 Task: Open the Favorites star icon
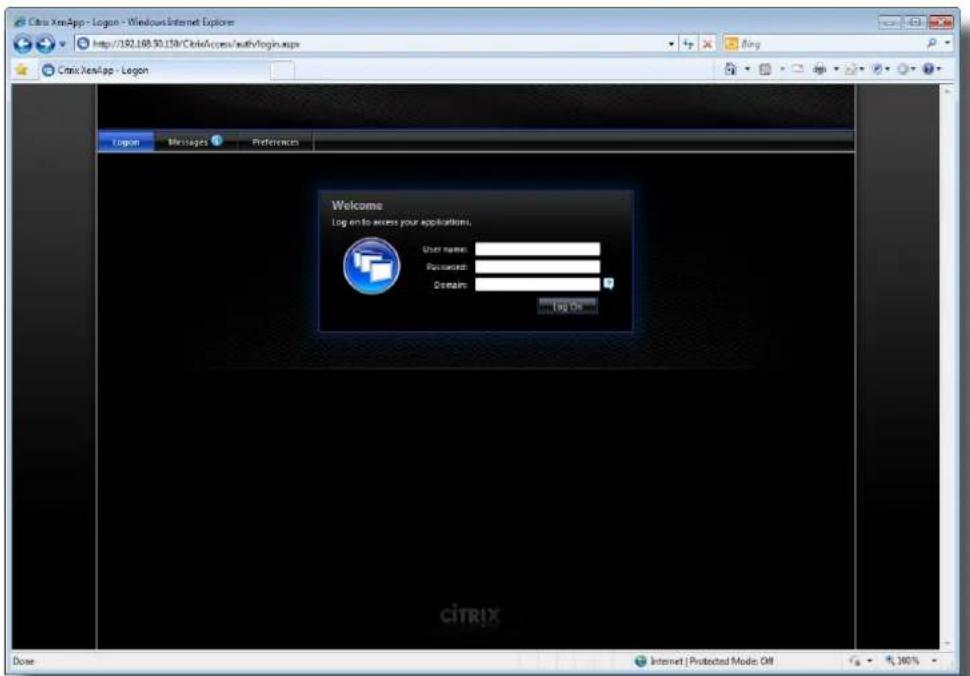tap(22, 70)
